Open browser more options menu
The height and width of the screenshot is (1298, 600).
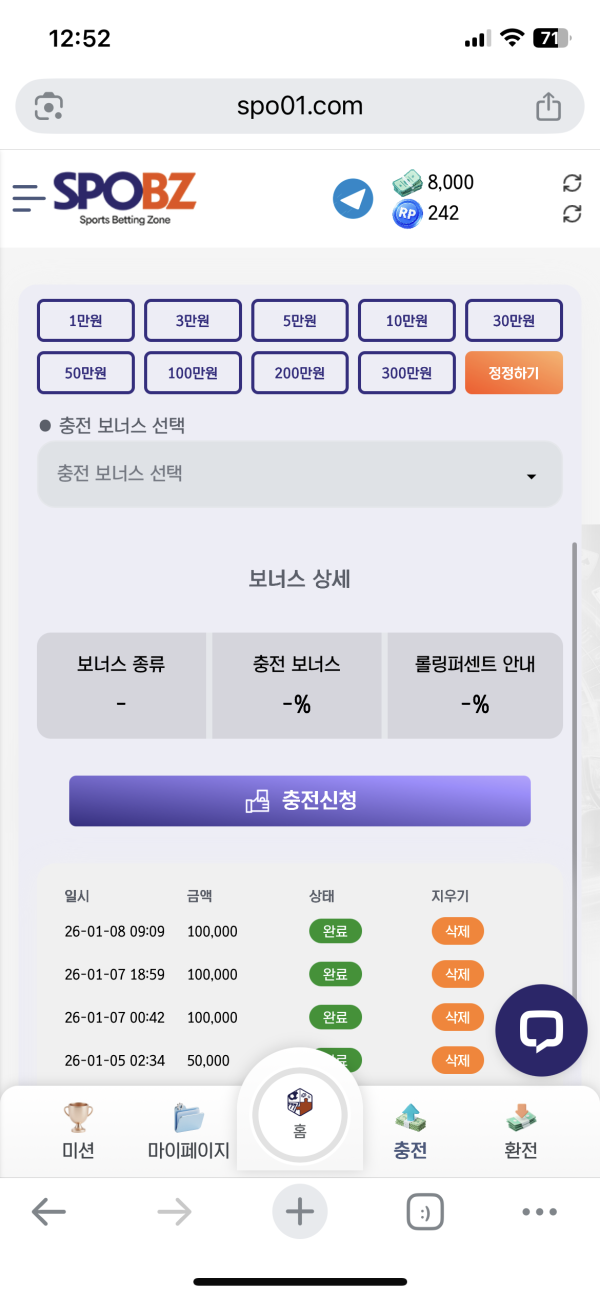539,1213
